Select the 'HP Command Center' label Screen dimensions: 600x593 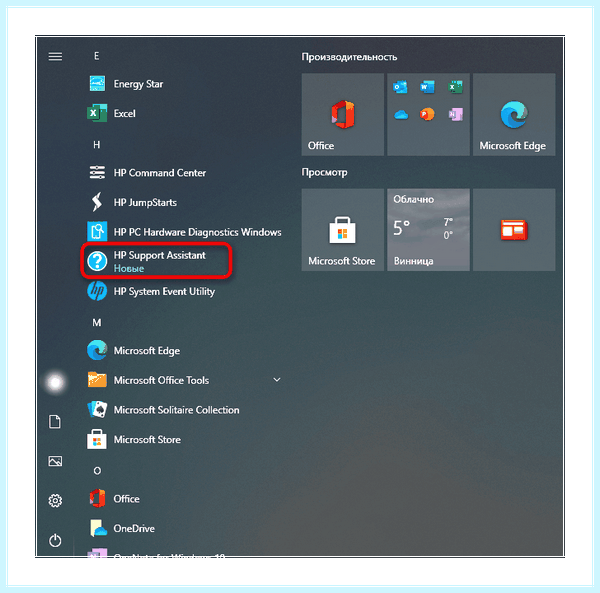(x=160, y=173)
